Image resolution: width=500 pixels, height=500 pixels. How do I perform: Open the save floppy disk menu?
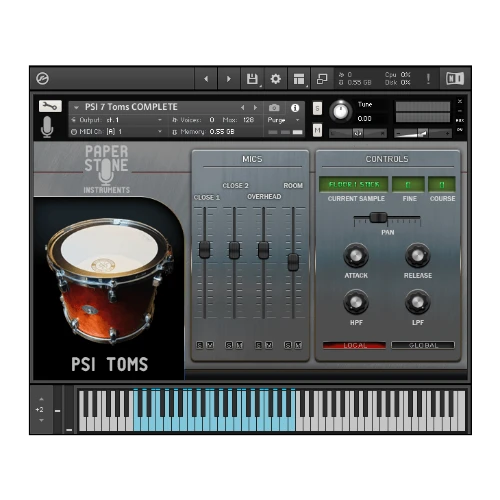(x=252, y=79)
